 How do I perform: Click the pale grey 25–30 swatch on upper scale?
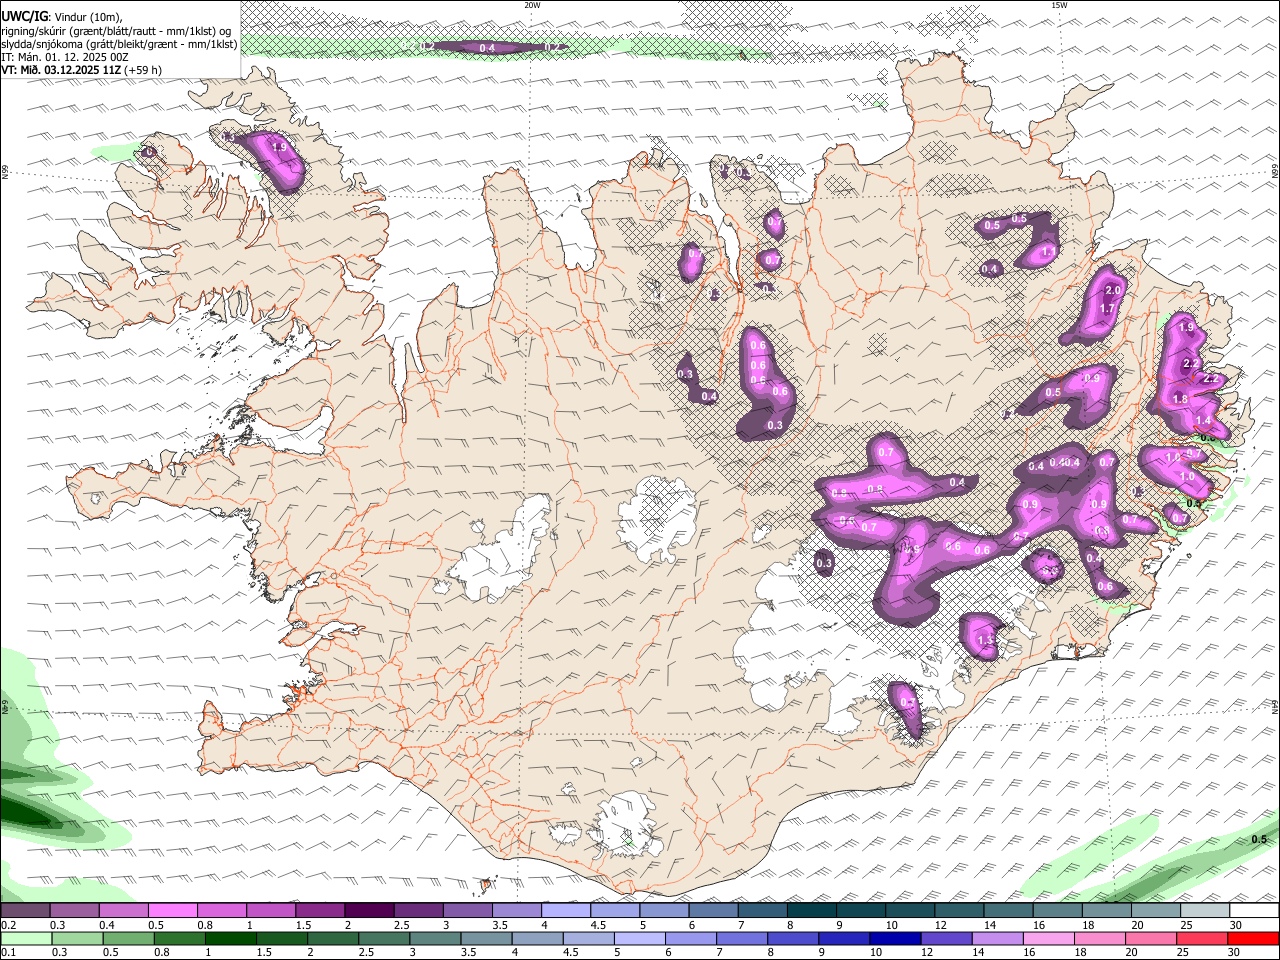[x=1203, y=911]
